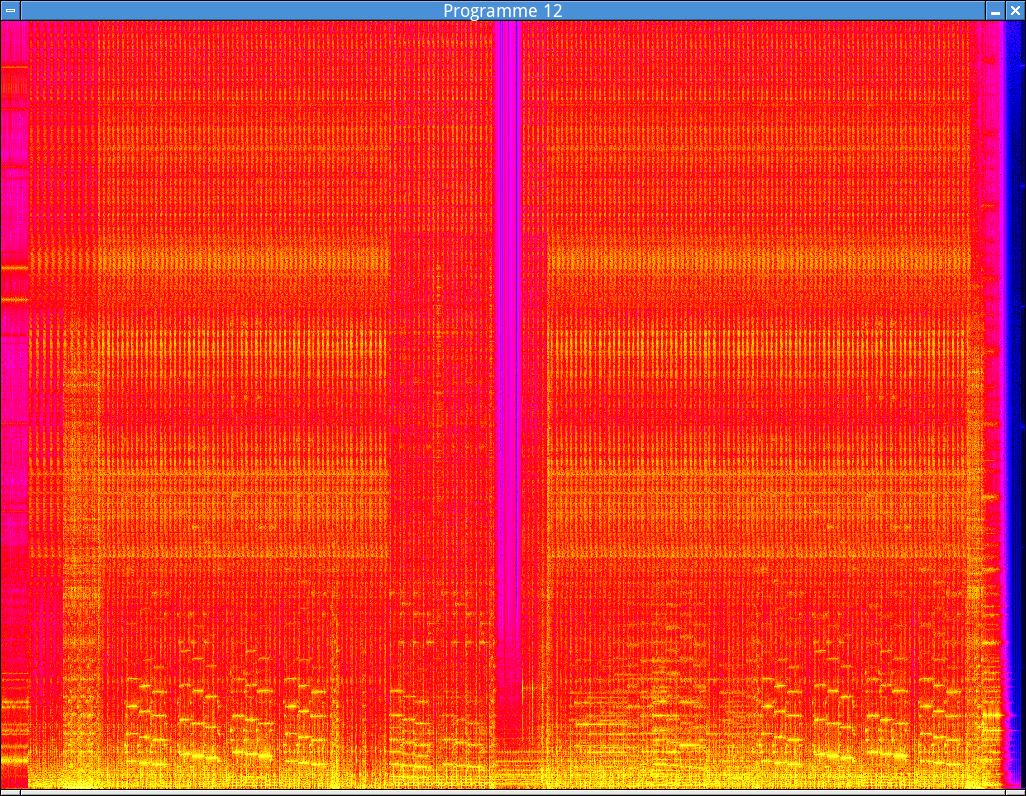Click the purple silent gap mid-spectrogram
Screen dimensions: 1026x796
(x=508, y=400)
